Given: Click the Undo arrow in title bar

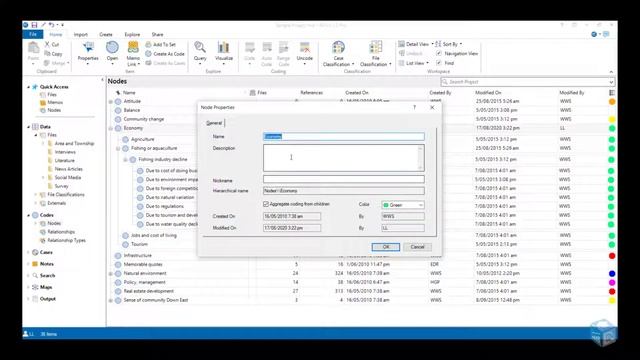Looking at the screenshot, I should pyautogui.click(x=51, y=25).
